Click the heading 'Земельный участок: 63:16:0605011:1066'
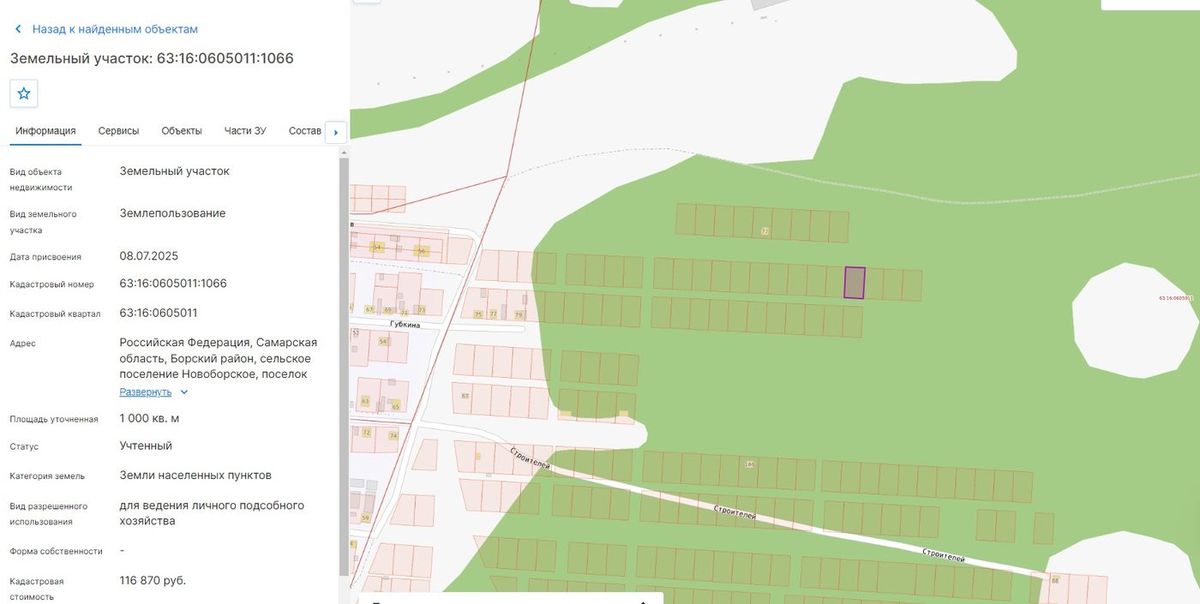This screenshot has height=604, width=1200. pos(152,58)
